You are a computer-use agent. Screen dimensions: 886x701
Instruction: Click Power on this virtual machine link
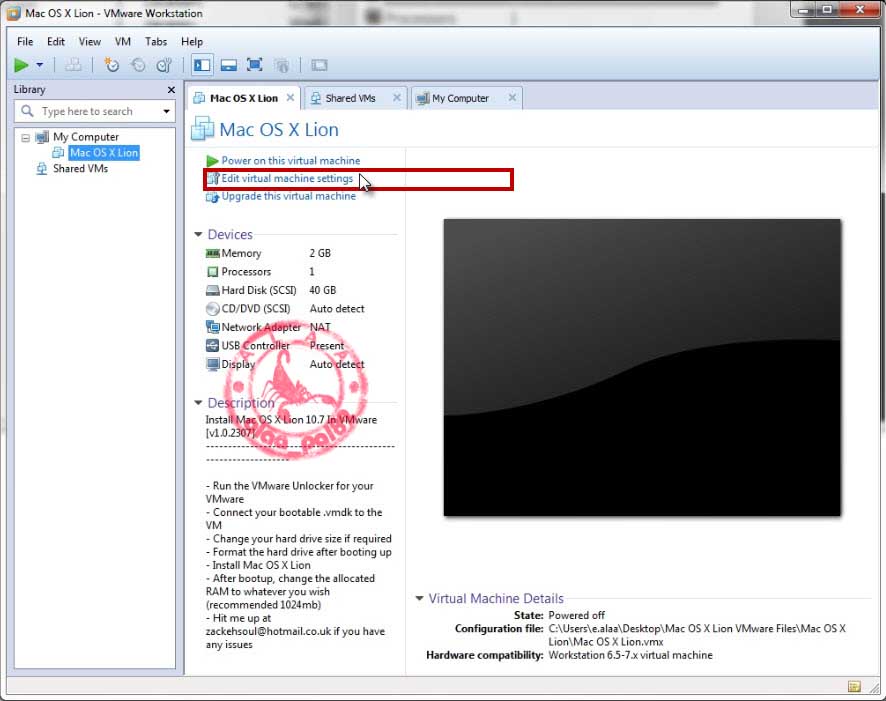point(290,160)
